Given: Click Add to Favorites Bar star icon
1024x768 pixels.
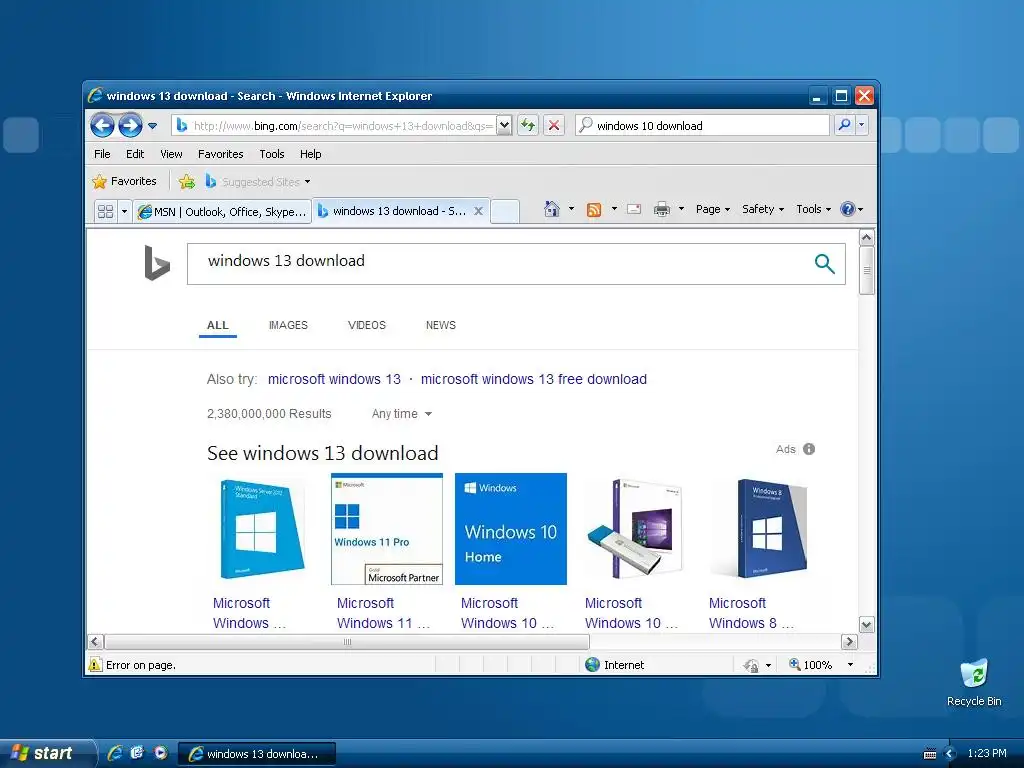Looking at the screenshot, I should point(187,182).
